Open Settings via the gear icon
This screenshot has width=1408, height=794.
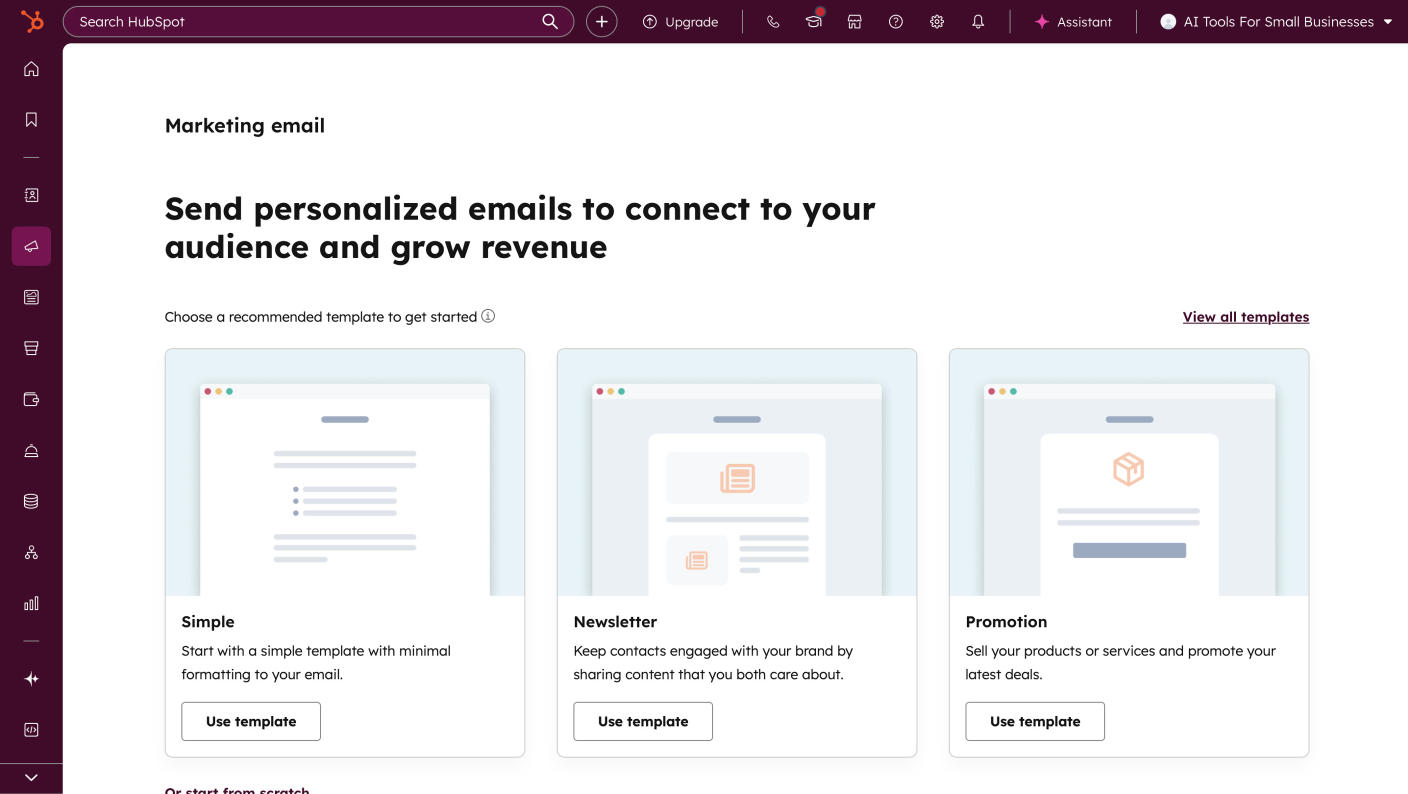(937, 21)
